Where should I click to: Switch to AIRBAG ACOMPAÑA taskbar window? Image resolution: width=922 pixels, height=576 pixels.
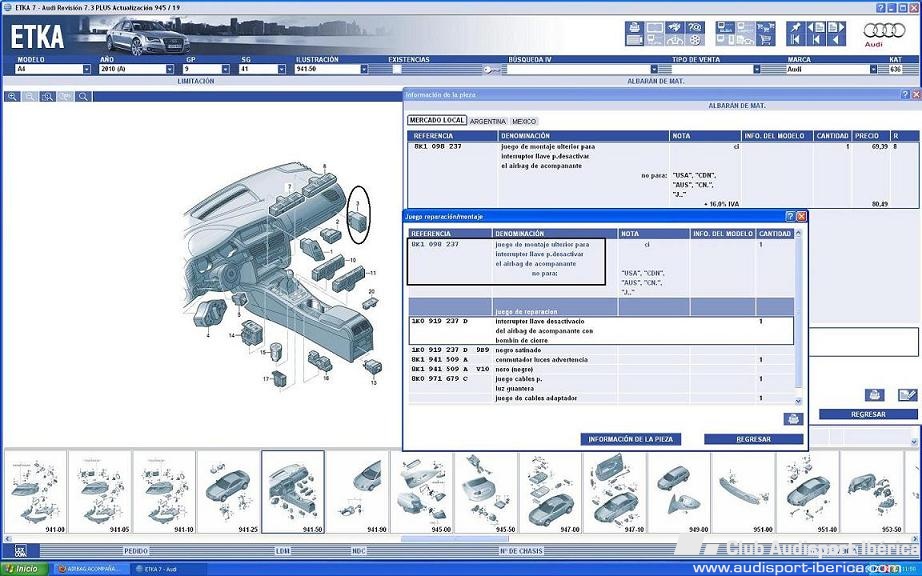pyautogui.click(x=91, y=569)
